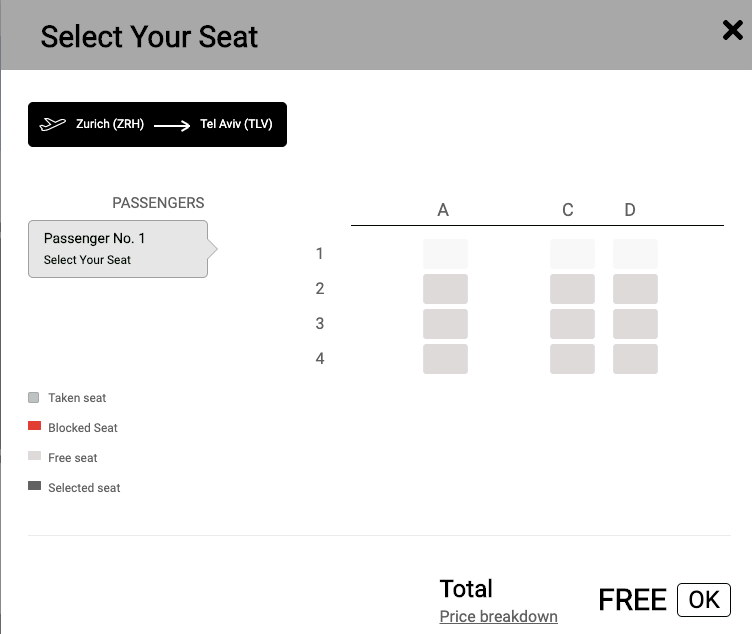Close the Select Your Seat dialog
752x634 pixels.
click(732, 30)
